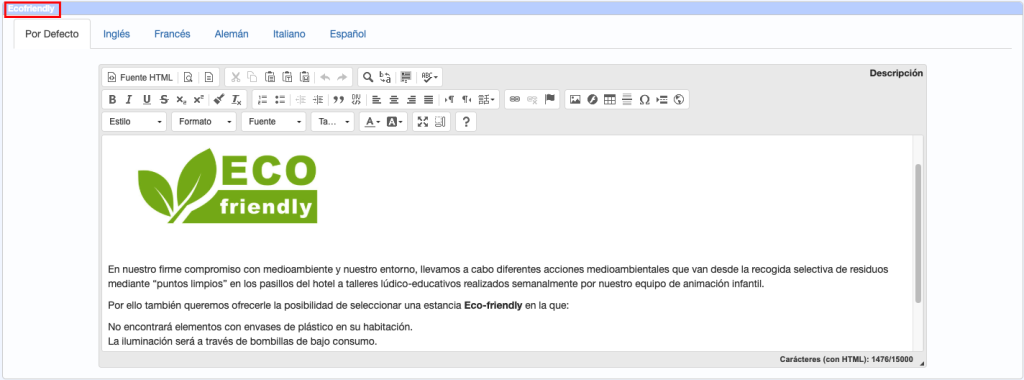Insert an IFrame with globe icon
The width and height of the screenshot is (1024, 380).
[x=679, y=99]
